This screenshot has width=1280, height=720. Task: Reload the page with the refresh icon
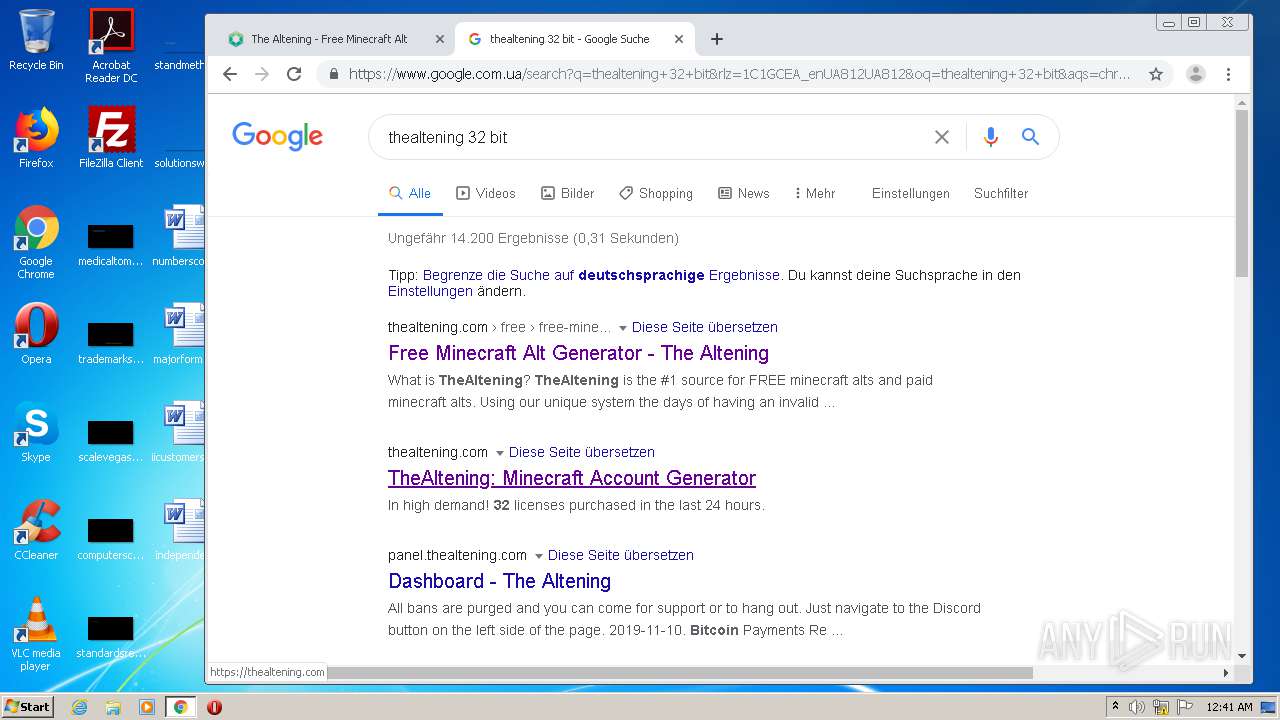coord(294,74)
